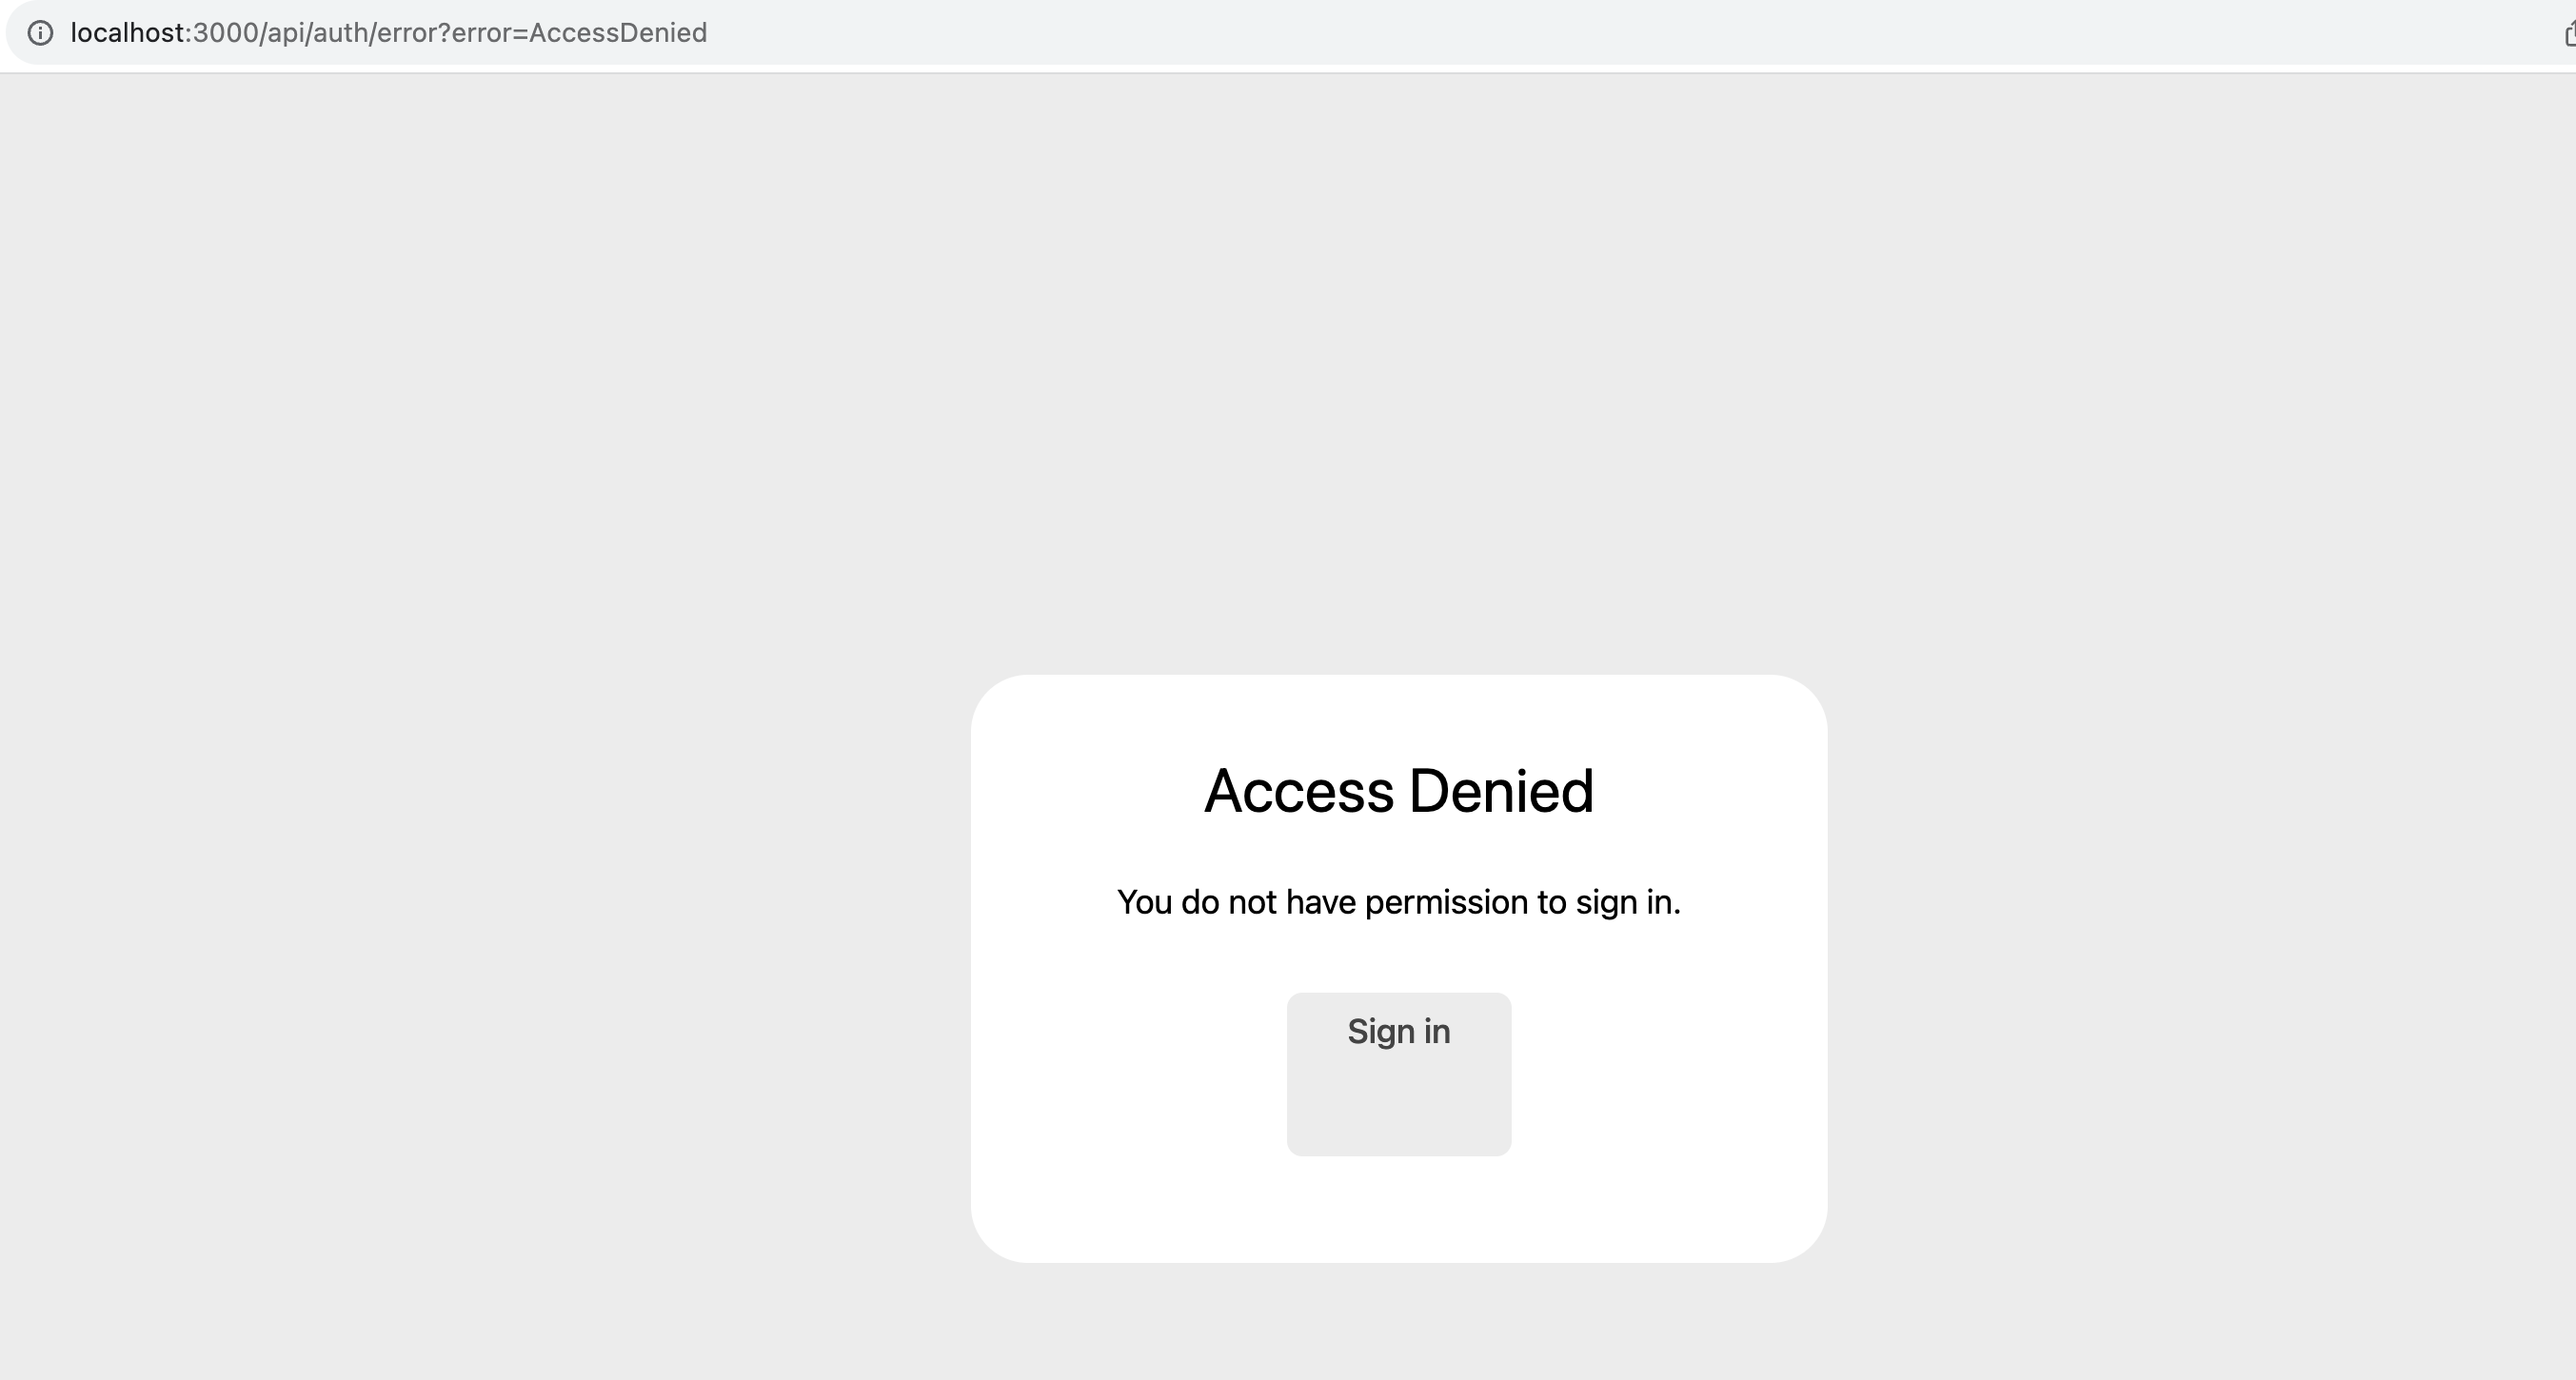Click the ":3000" port in the URL
2576x1380 pixels.
(223, 33)
